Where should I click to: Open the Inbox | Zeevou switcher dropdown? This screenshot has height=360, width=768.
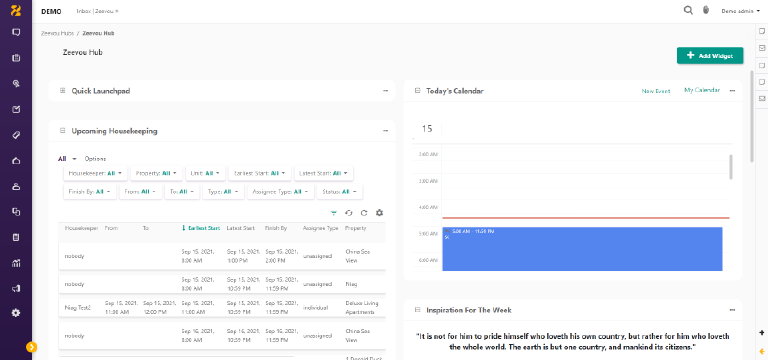click(x=97, y=11)
